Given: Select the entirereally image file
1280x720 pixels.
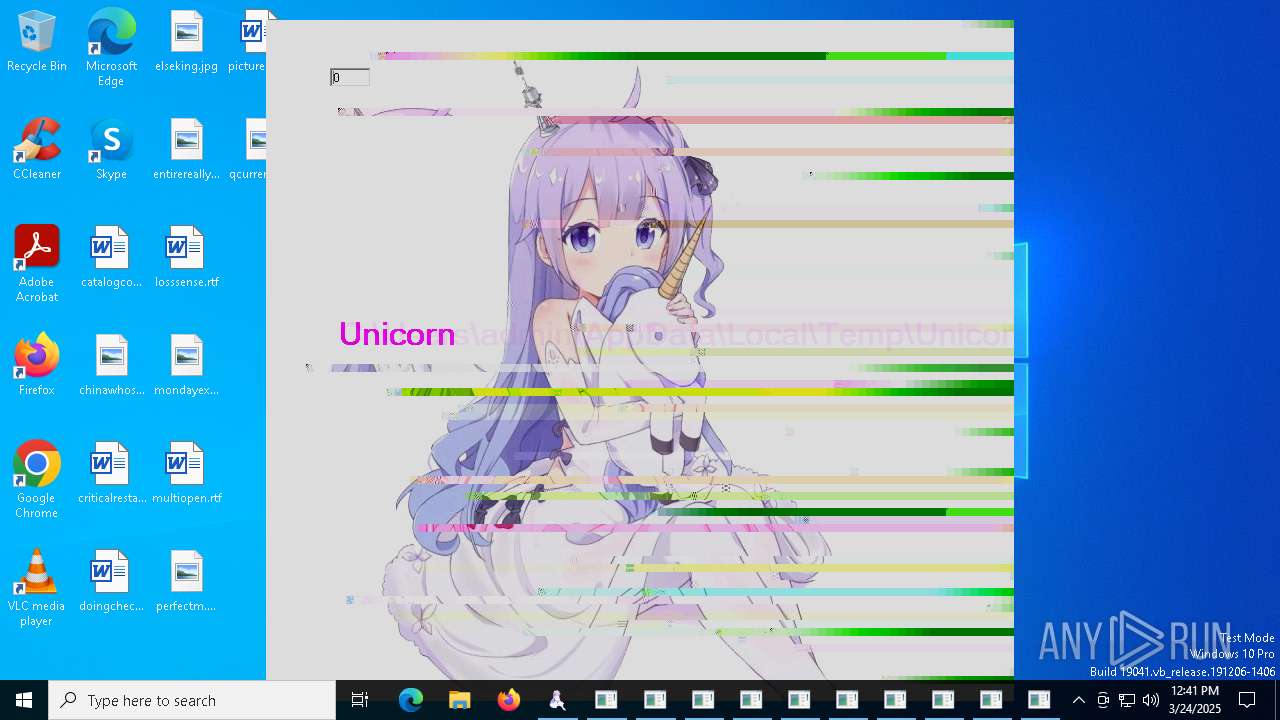Looking at the screenshot, I should coord(186,150).
